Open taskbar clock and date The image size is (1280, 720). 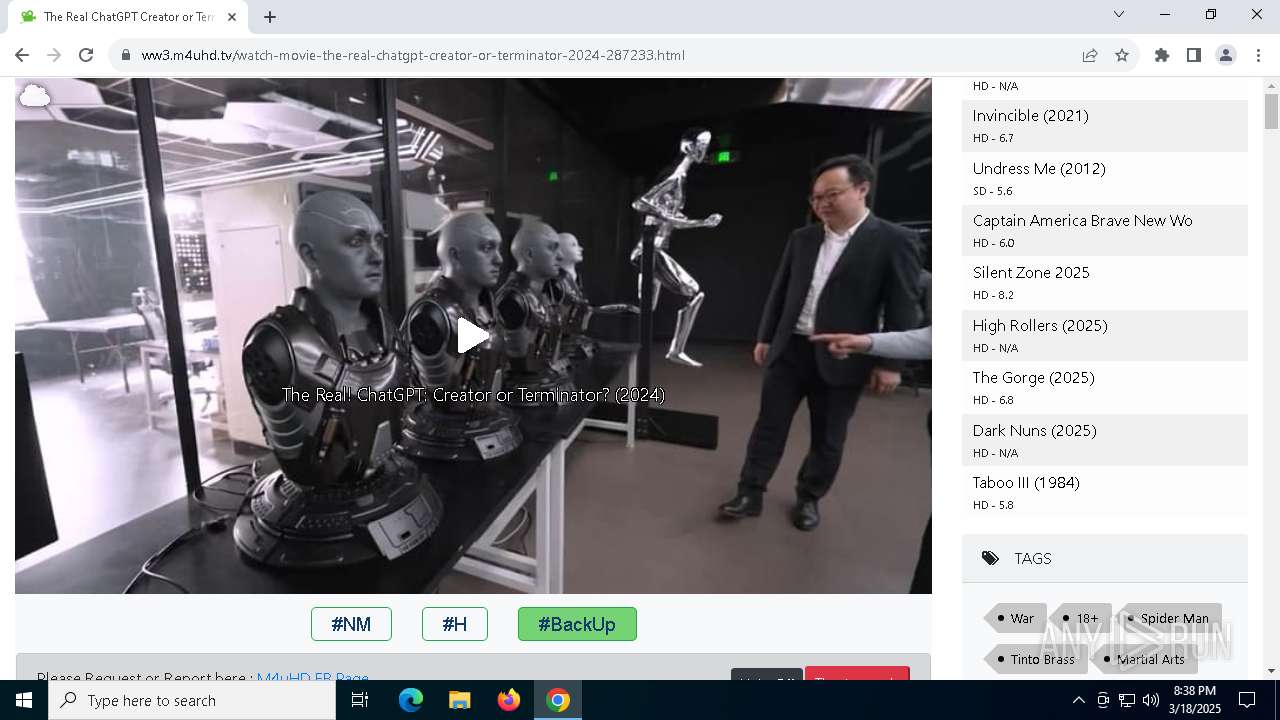(1195, 700)
